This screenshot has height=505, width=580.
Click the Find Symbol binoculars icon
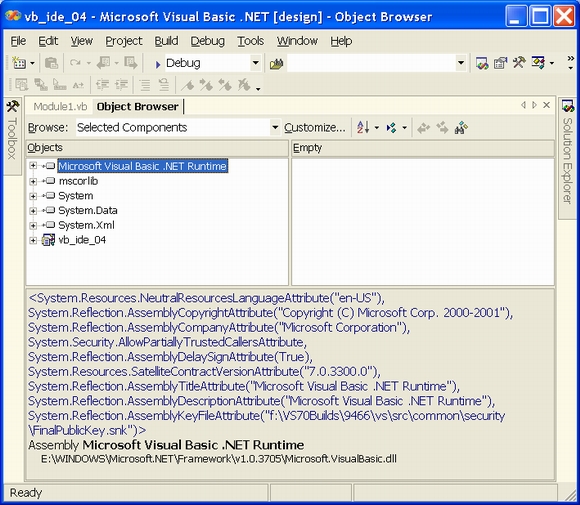click(x=461, y=128)
